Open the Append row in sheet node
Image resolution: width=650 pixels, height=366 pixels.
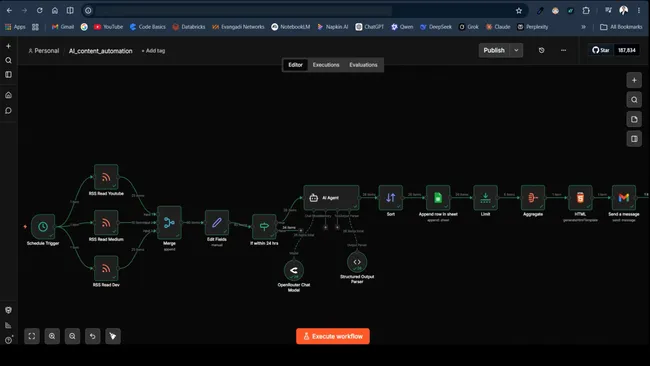(x=438, y=198)
